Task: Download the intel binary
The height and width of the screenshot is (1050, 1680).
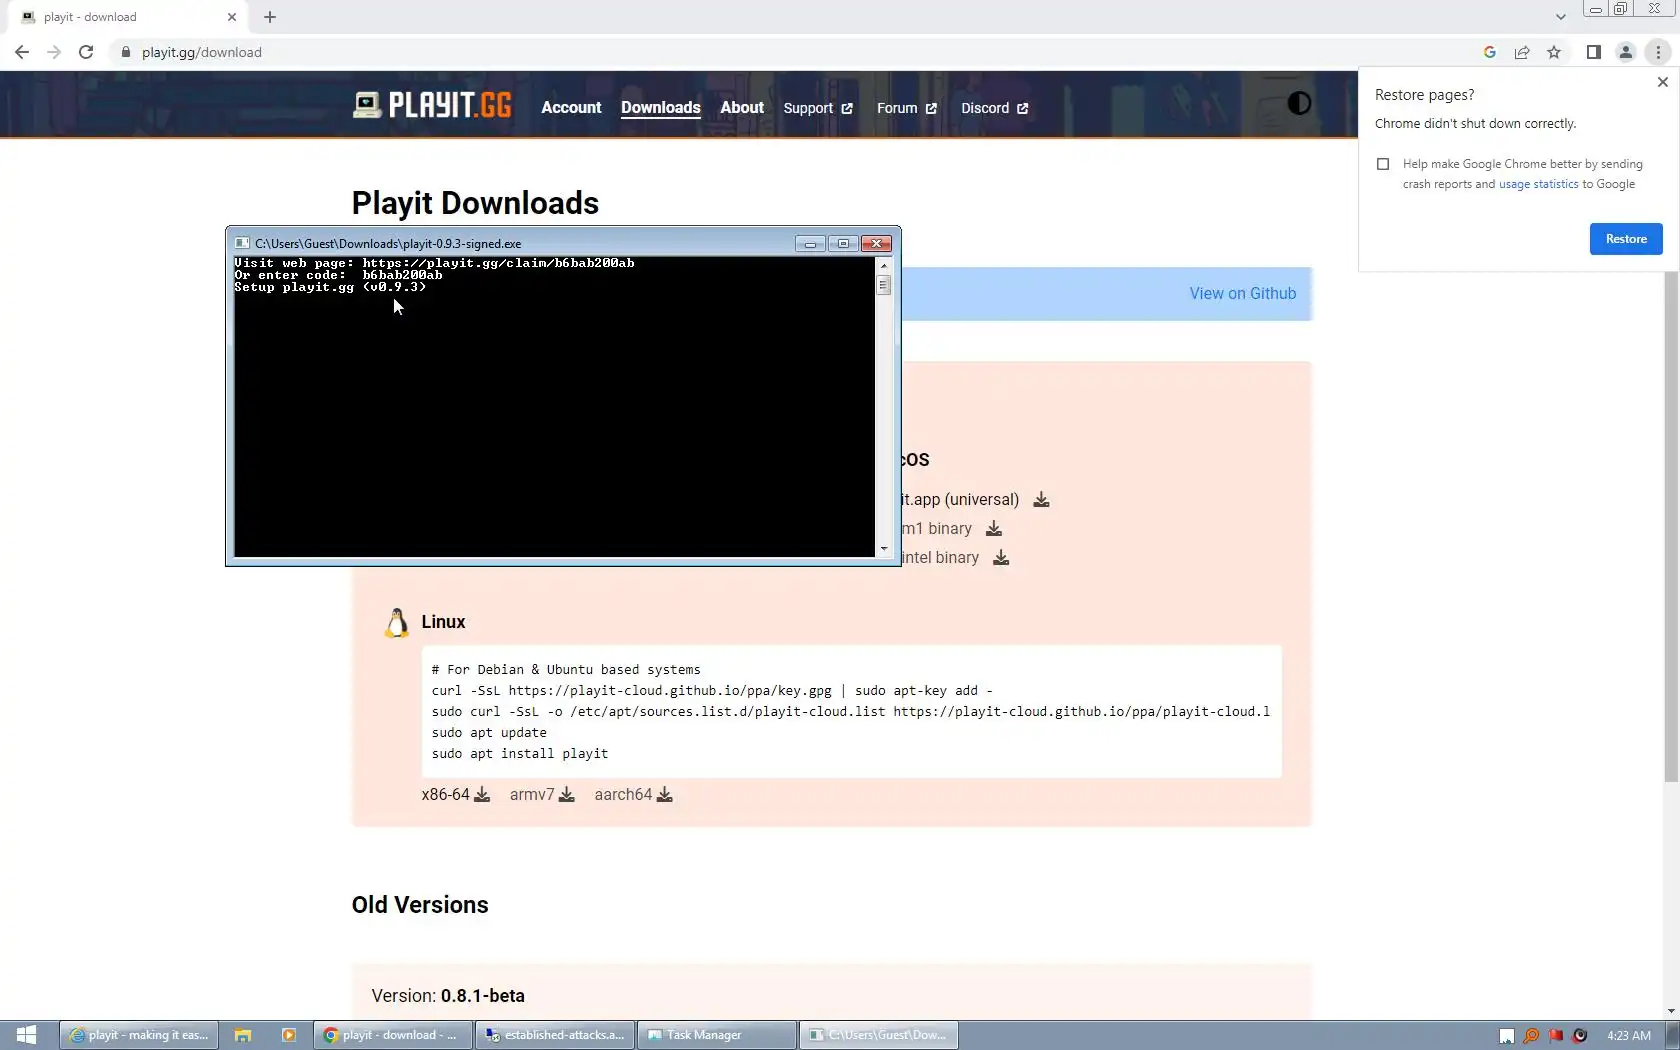Action: (1001, 557)
